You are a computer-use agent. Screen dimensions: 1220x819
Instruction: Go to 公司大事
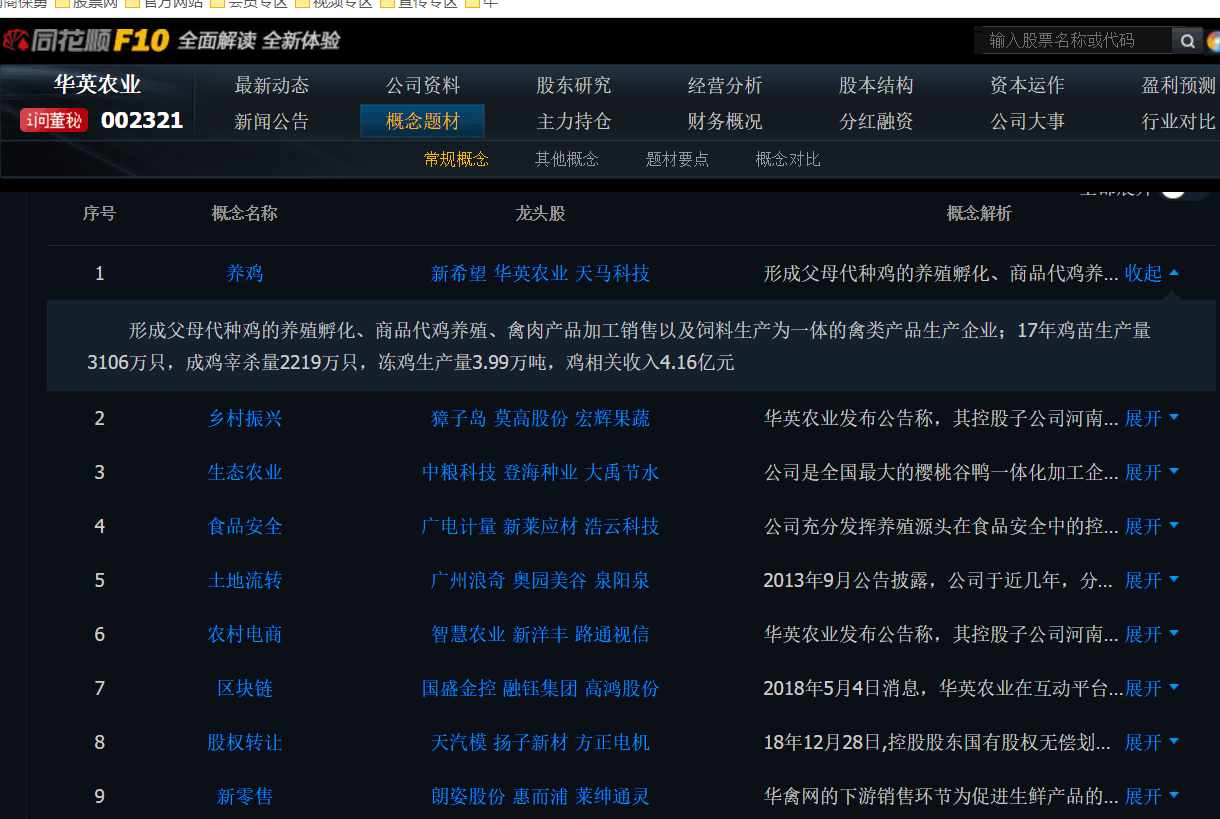(x=1027, y=122)
